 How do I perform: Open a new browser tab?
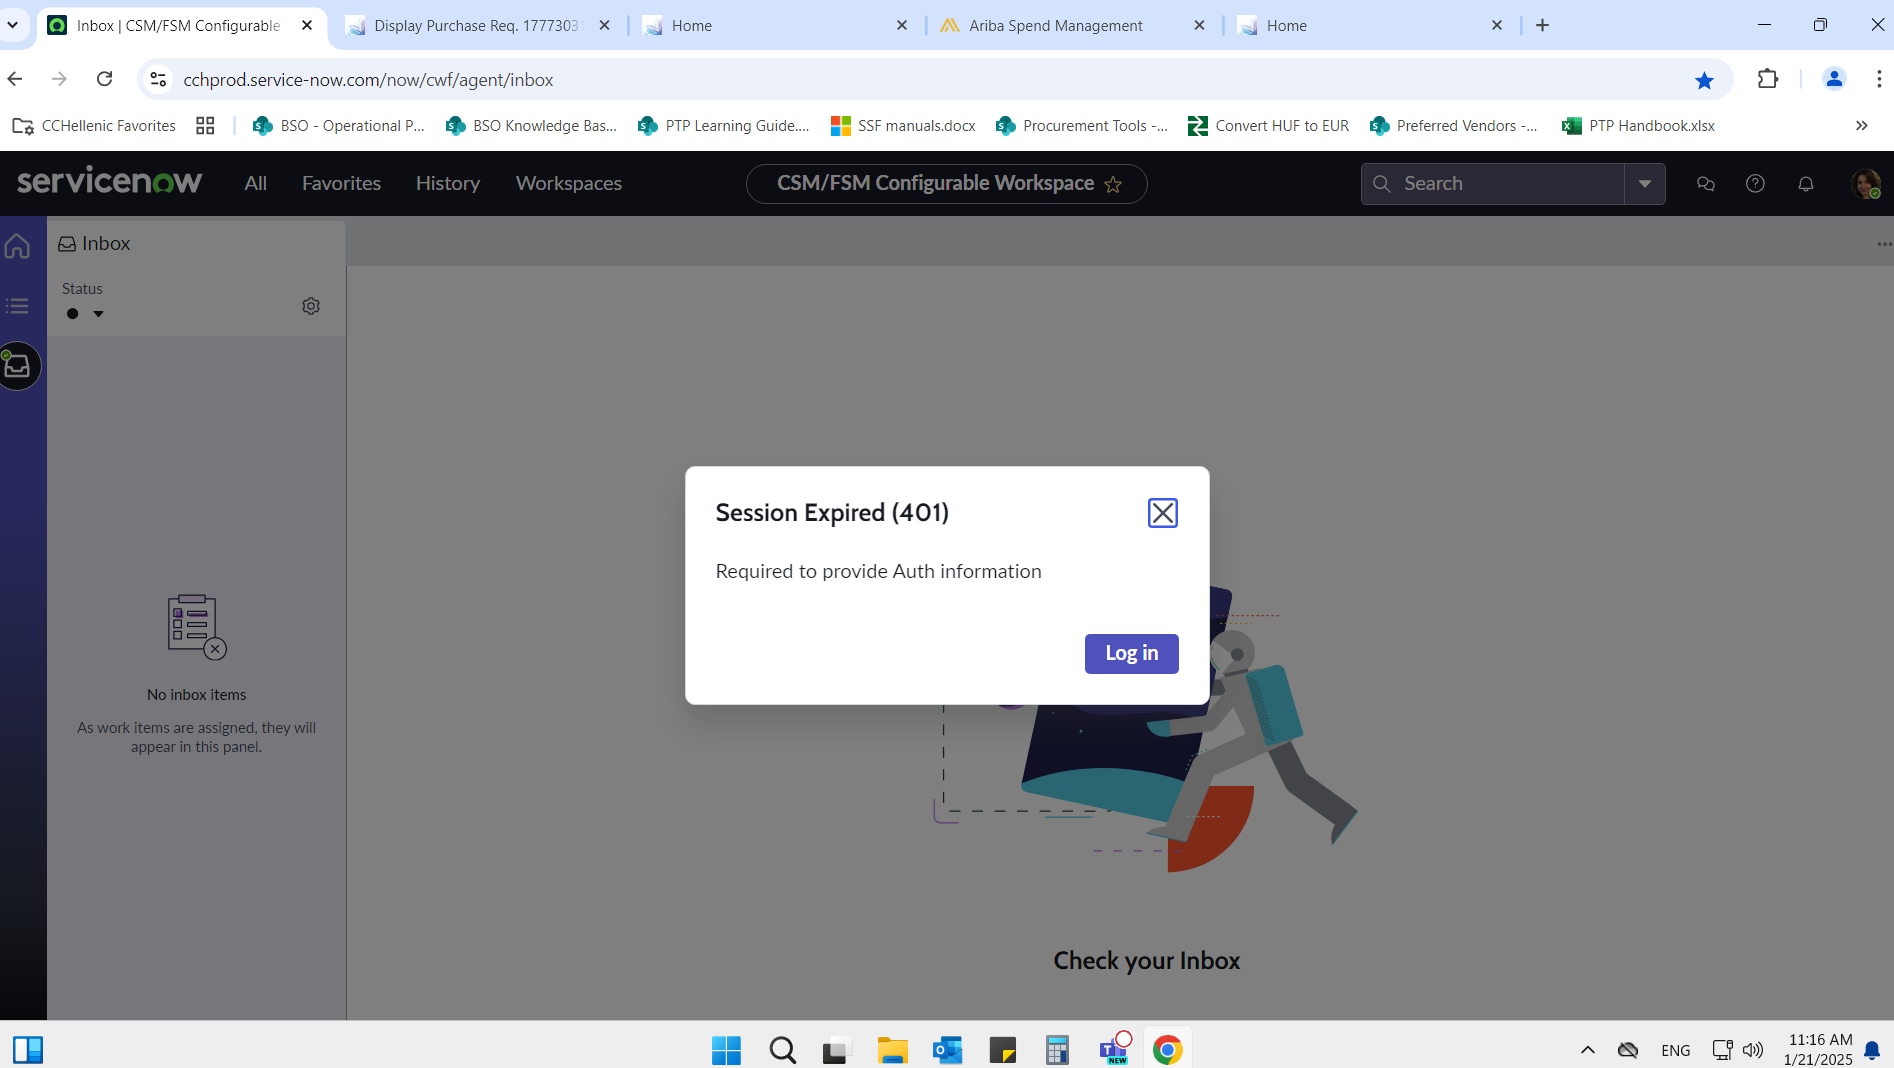pos(1542,26)
